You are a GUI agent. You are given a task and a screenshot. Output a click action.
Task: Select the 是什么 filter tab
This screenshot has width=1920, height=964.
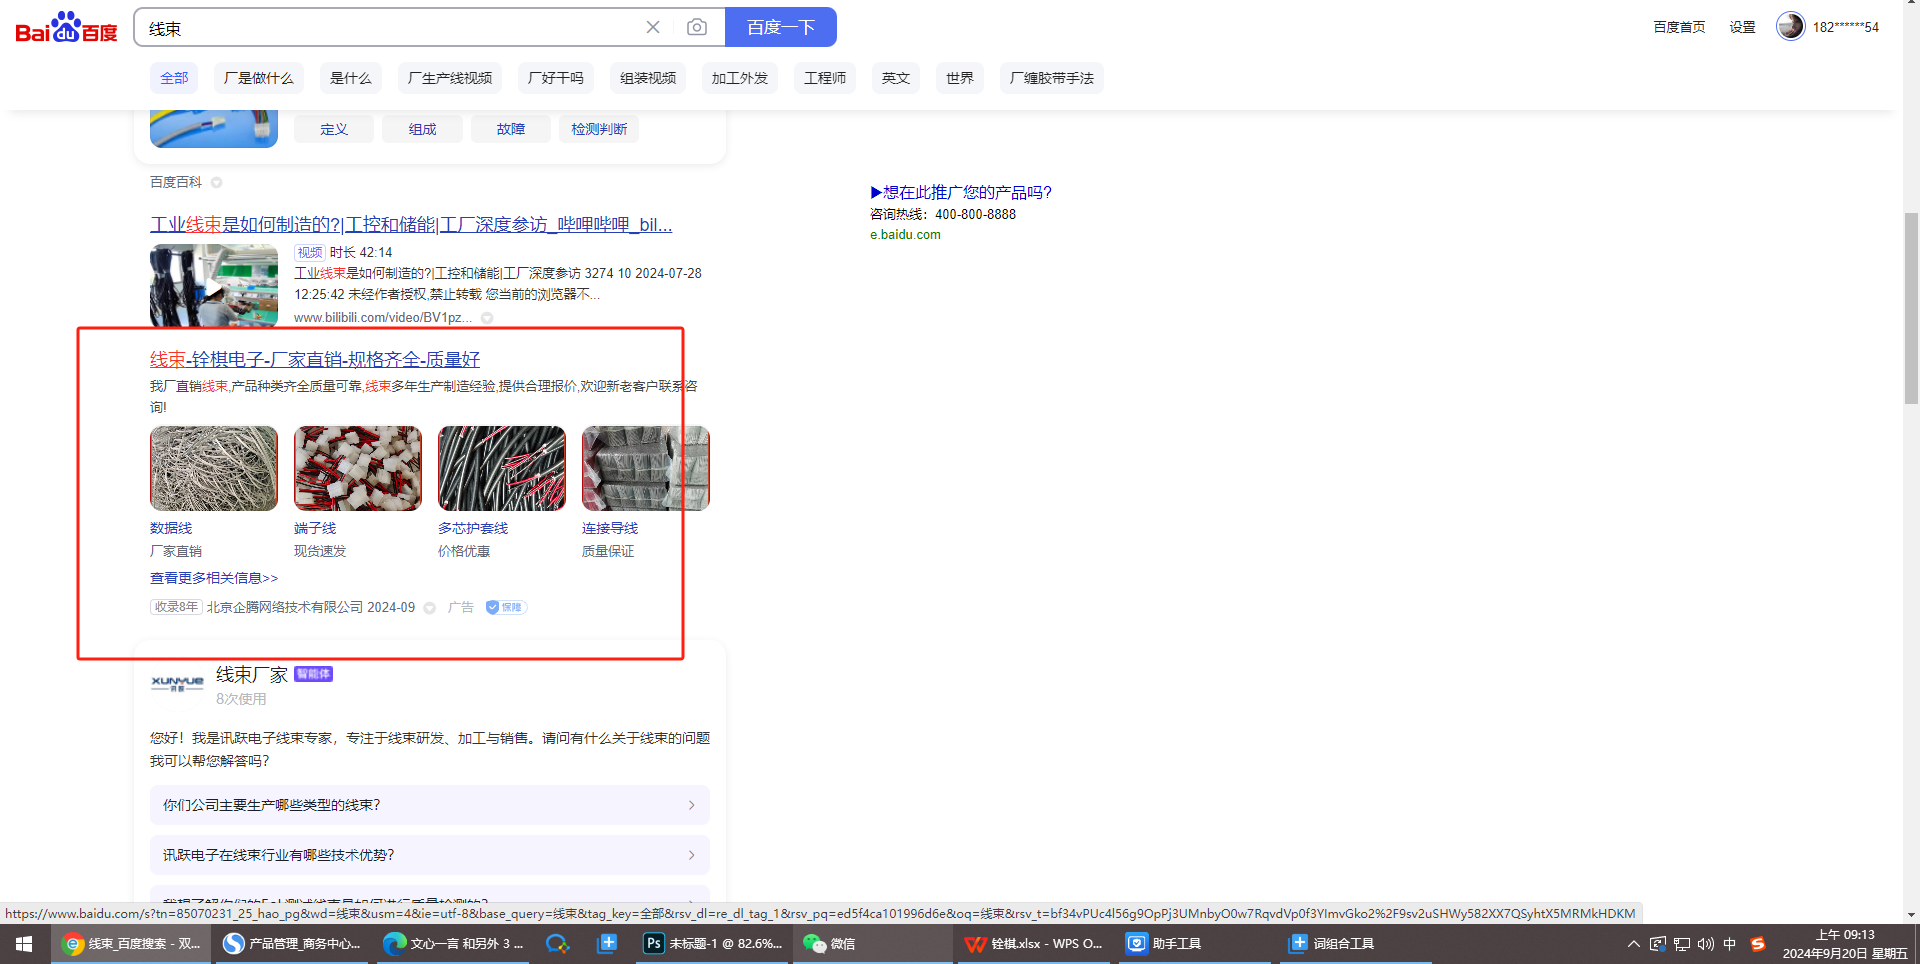pyautogui.click(x=350, y=78)
